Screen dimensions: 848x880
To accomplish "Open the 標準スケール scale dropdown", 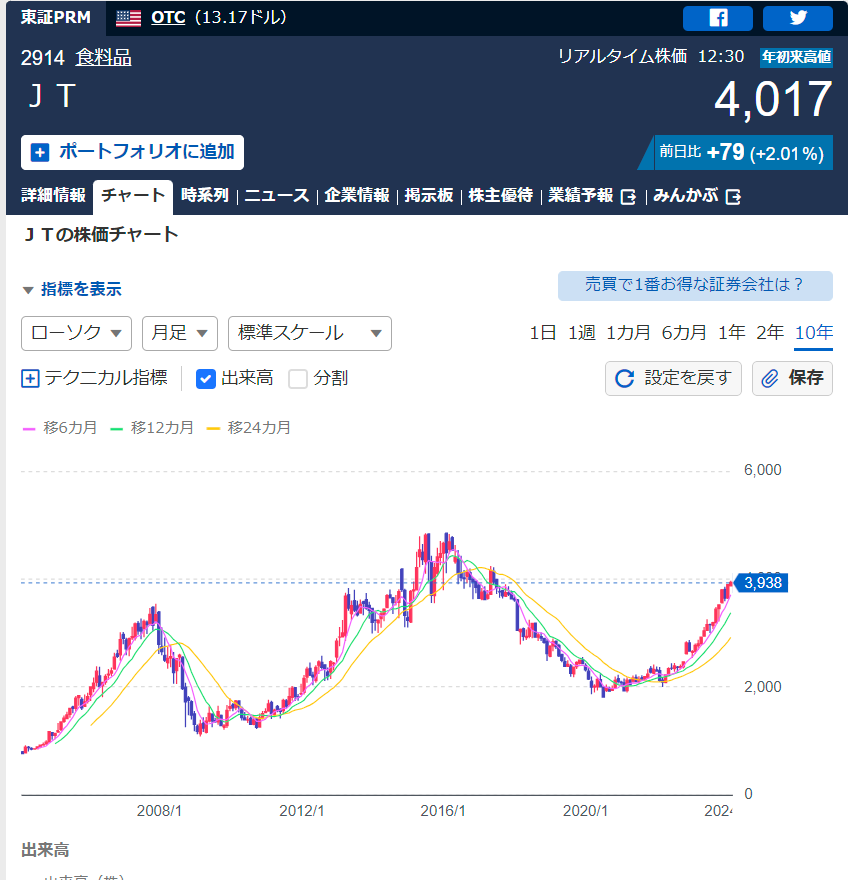I will click(x=309, y=333).
